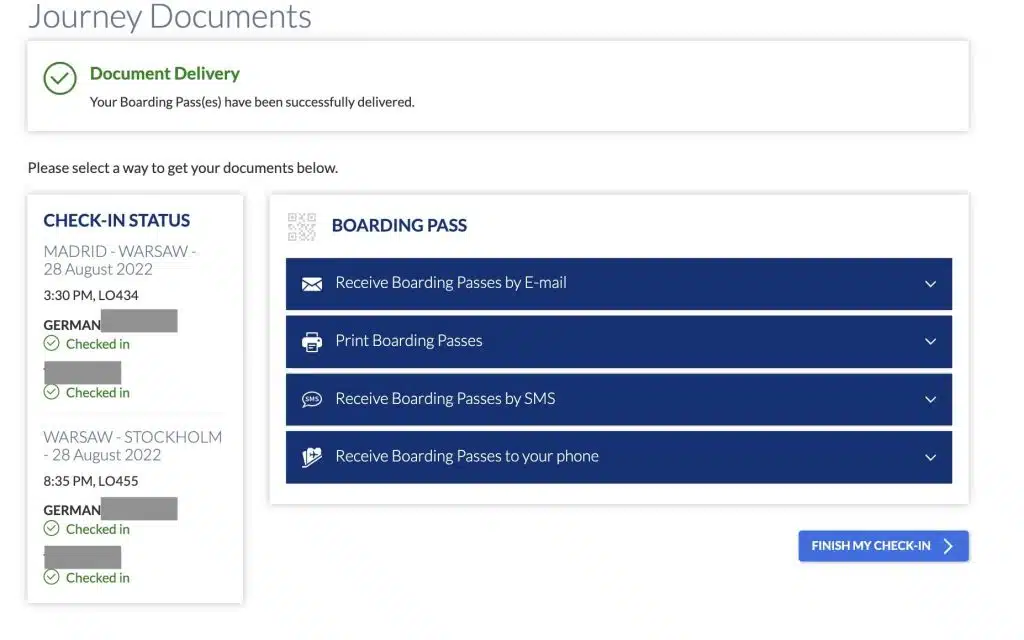The height and width of the screenshot is (640, 1024).
Task: Open Receive Boarding Passes to your phone option
Action: pyautogui.click(x=618, y=457)
